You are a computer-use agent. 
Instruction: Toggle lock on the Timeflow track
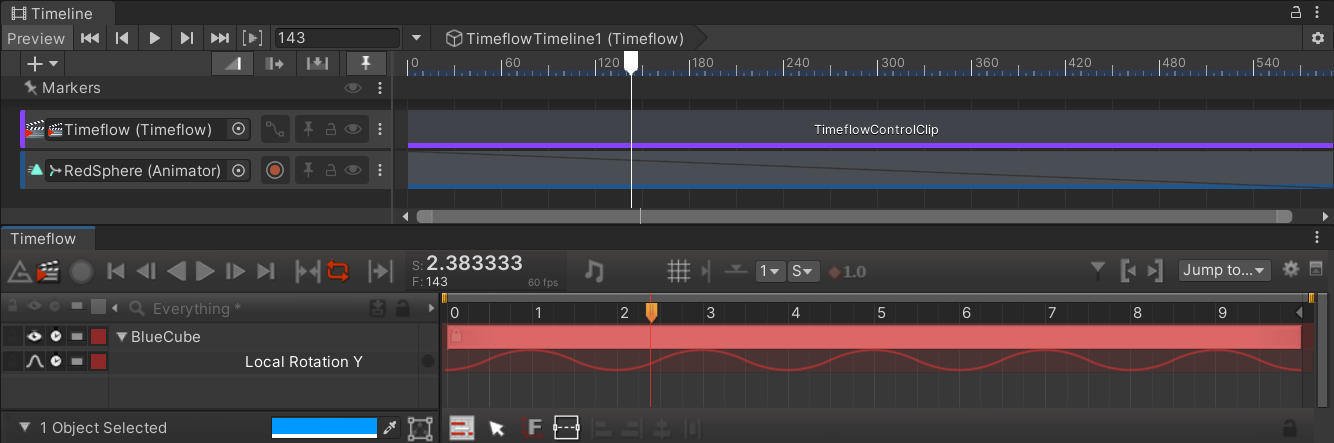(x=331, y=129)
